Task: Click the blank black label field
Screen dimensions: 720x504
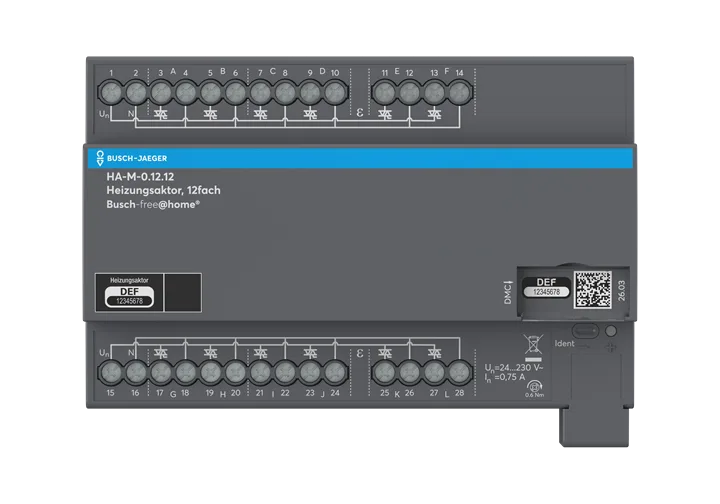Action: tap(183, 292)
